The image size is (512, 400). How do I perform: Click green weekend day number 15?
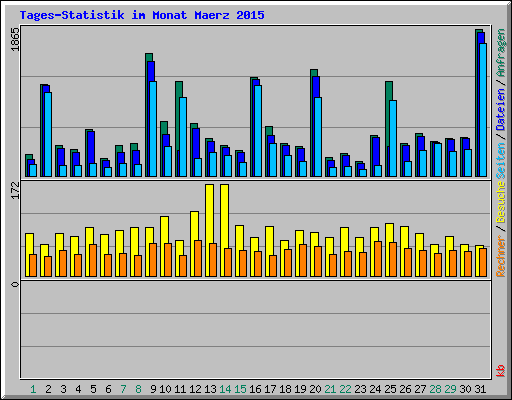(240, 389)
